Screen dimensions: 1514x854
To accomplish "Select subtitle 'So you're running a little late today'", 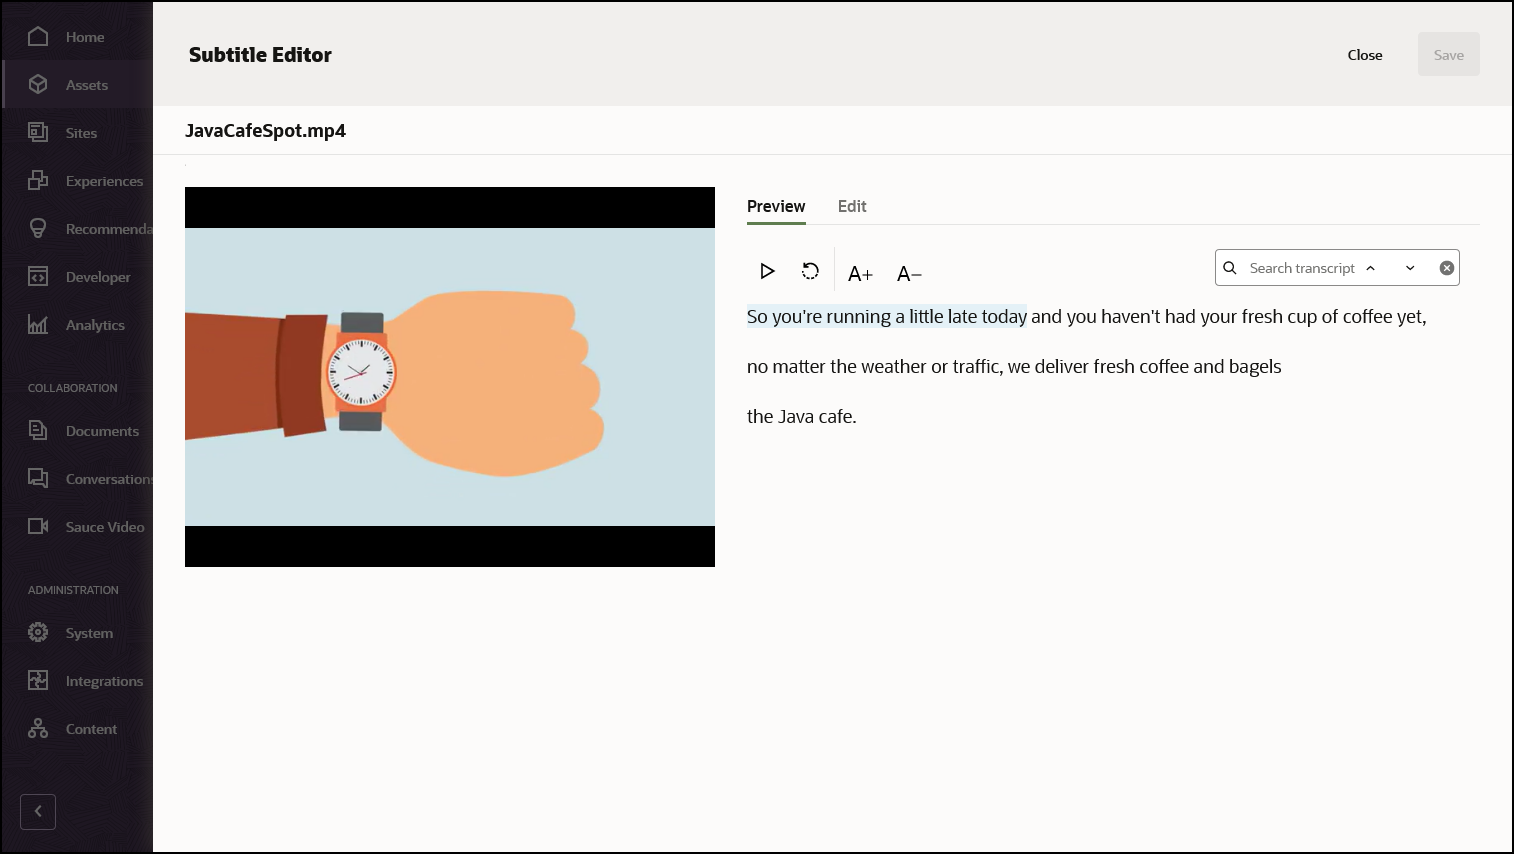I will [887, 317].
